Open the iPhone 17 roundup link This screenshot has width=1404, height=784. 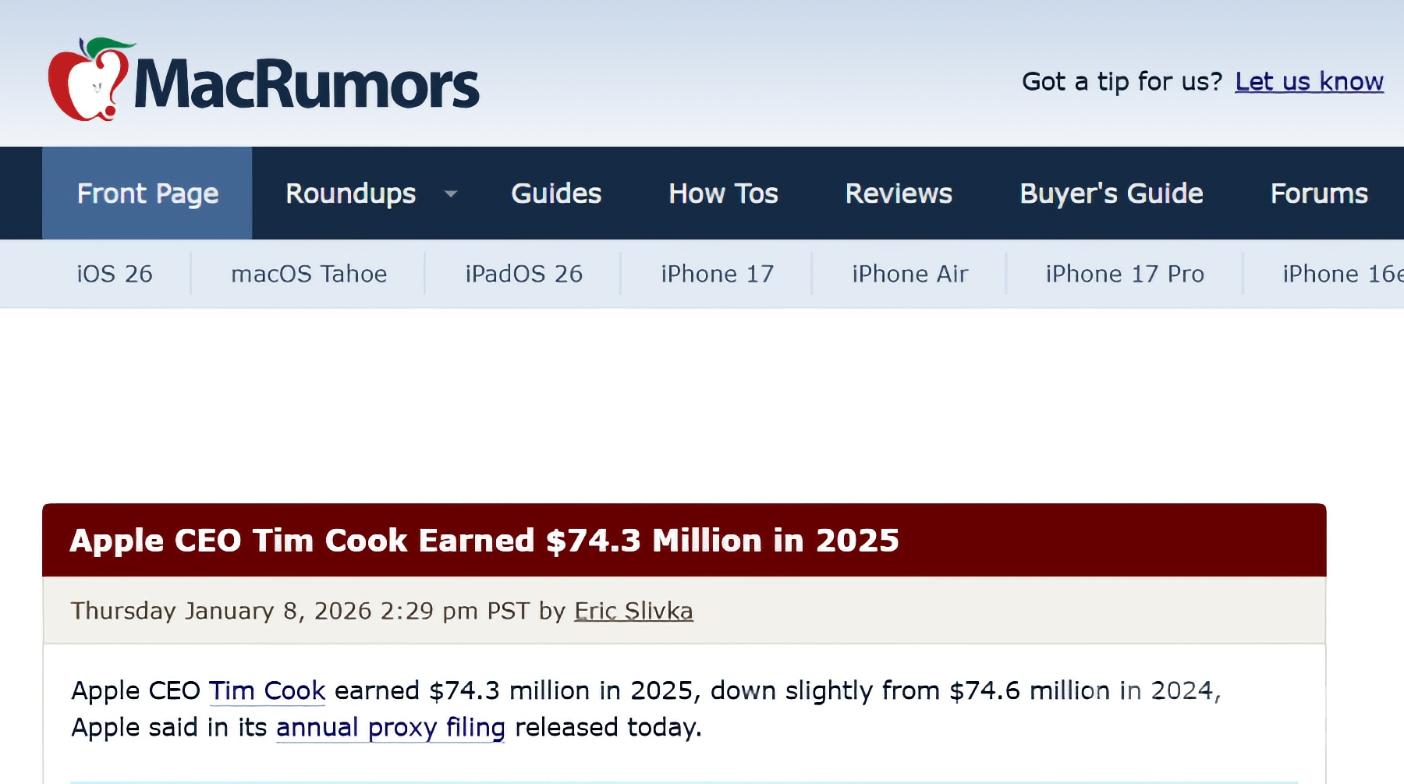(x=717, y=274)
